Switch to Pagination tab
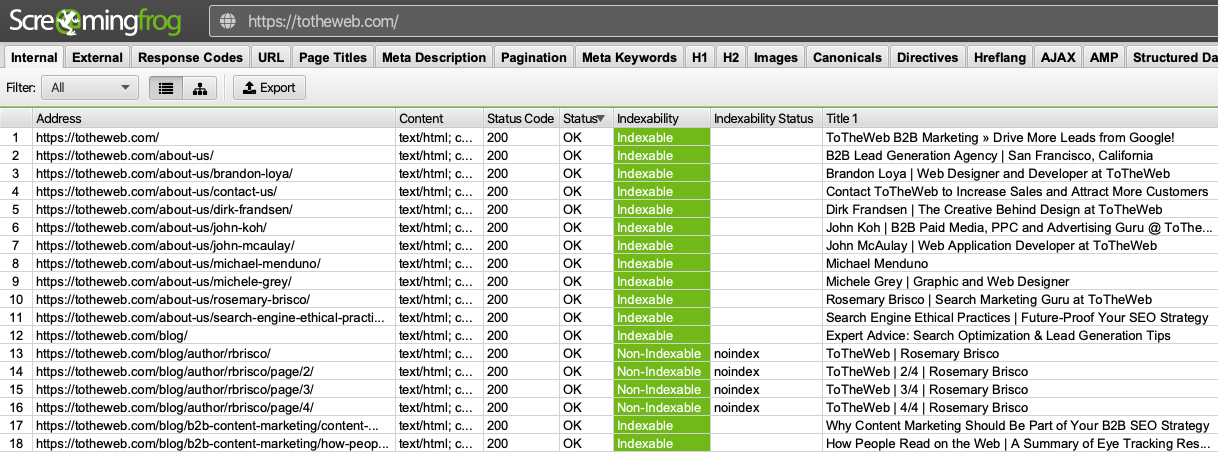Image resolution: width=1218 pixels, height=452 pixels. coord(534,58)
